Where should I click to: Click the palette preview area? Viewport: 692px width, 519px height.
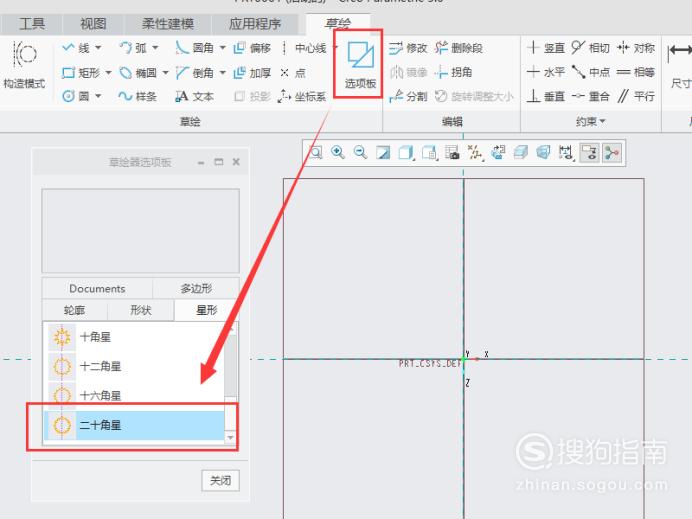140,230
